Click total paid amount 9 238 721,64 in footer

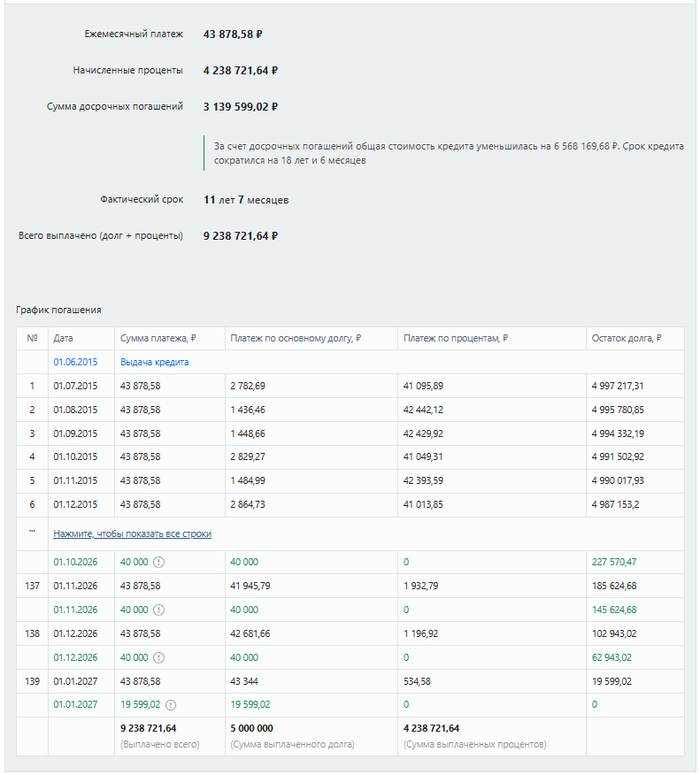pos(148,729)
